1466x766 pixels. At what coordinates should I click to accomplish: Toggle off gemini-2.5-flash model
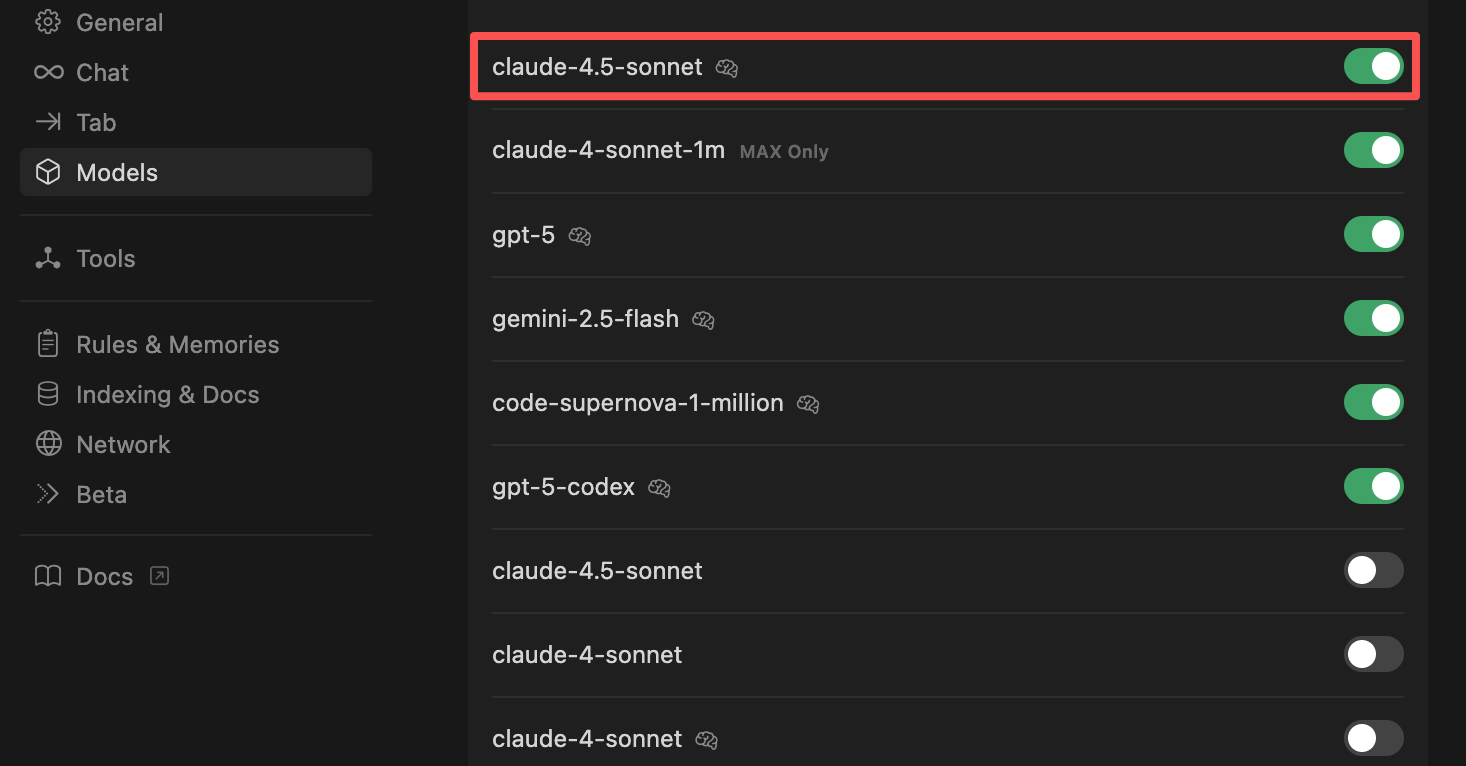coord(1373,318)
